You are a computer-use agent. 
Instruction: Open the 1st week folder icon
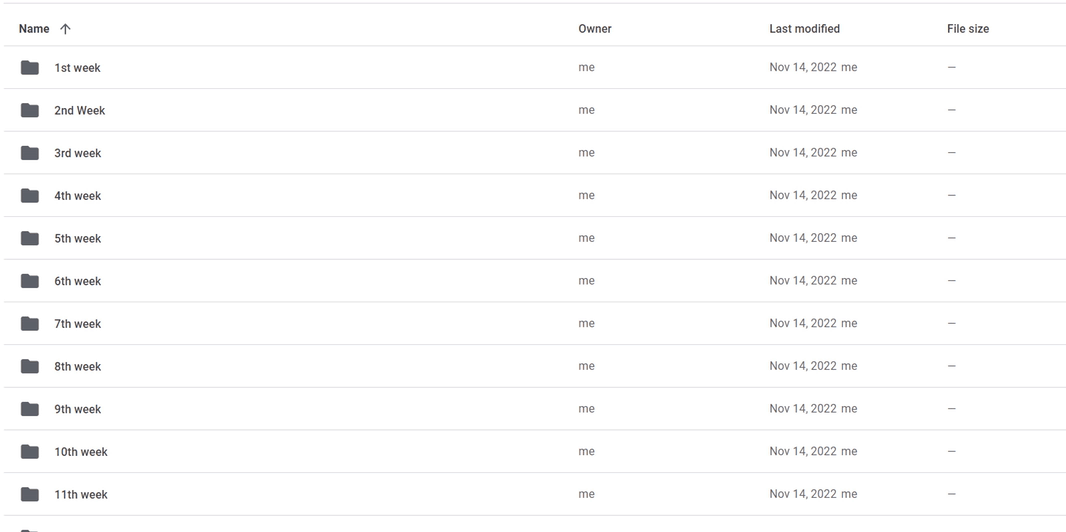pos(30,67)
